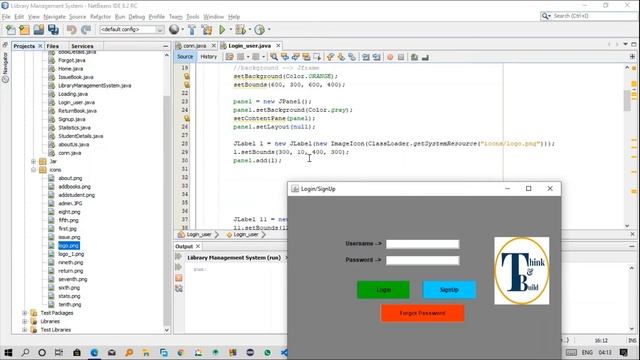The image size is (640, 360).
Task: Click the Last Edit icon in editor toolbar
Action: (230, 57)
